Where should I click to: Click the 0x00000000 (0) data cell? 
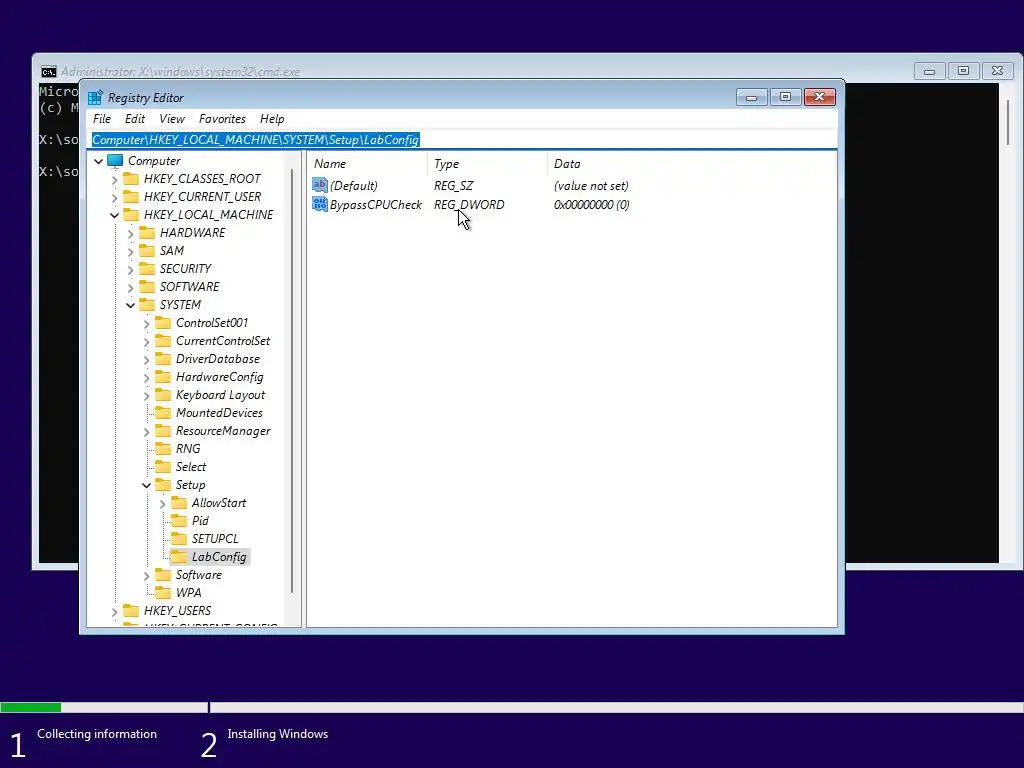(x=592, y=204)
